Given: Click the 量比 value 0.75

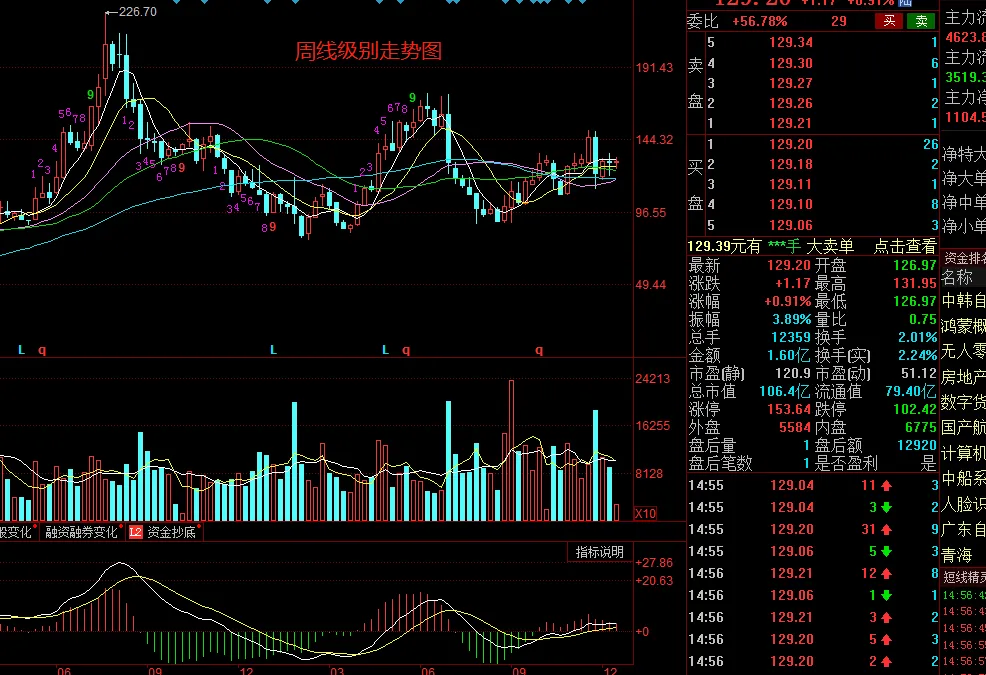Looking at the screenshot, I should (x=923, y=320).
